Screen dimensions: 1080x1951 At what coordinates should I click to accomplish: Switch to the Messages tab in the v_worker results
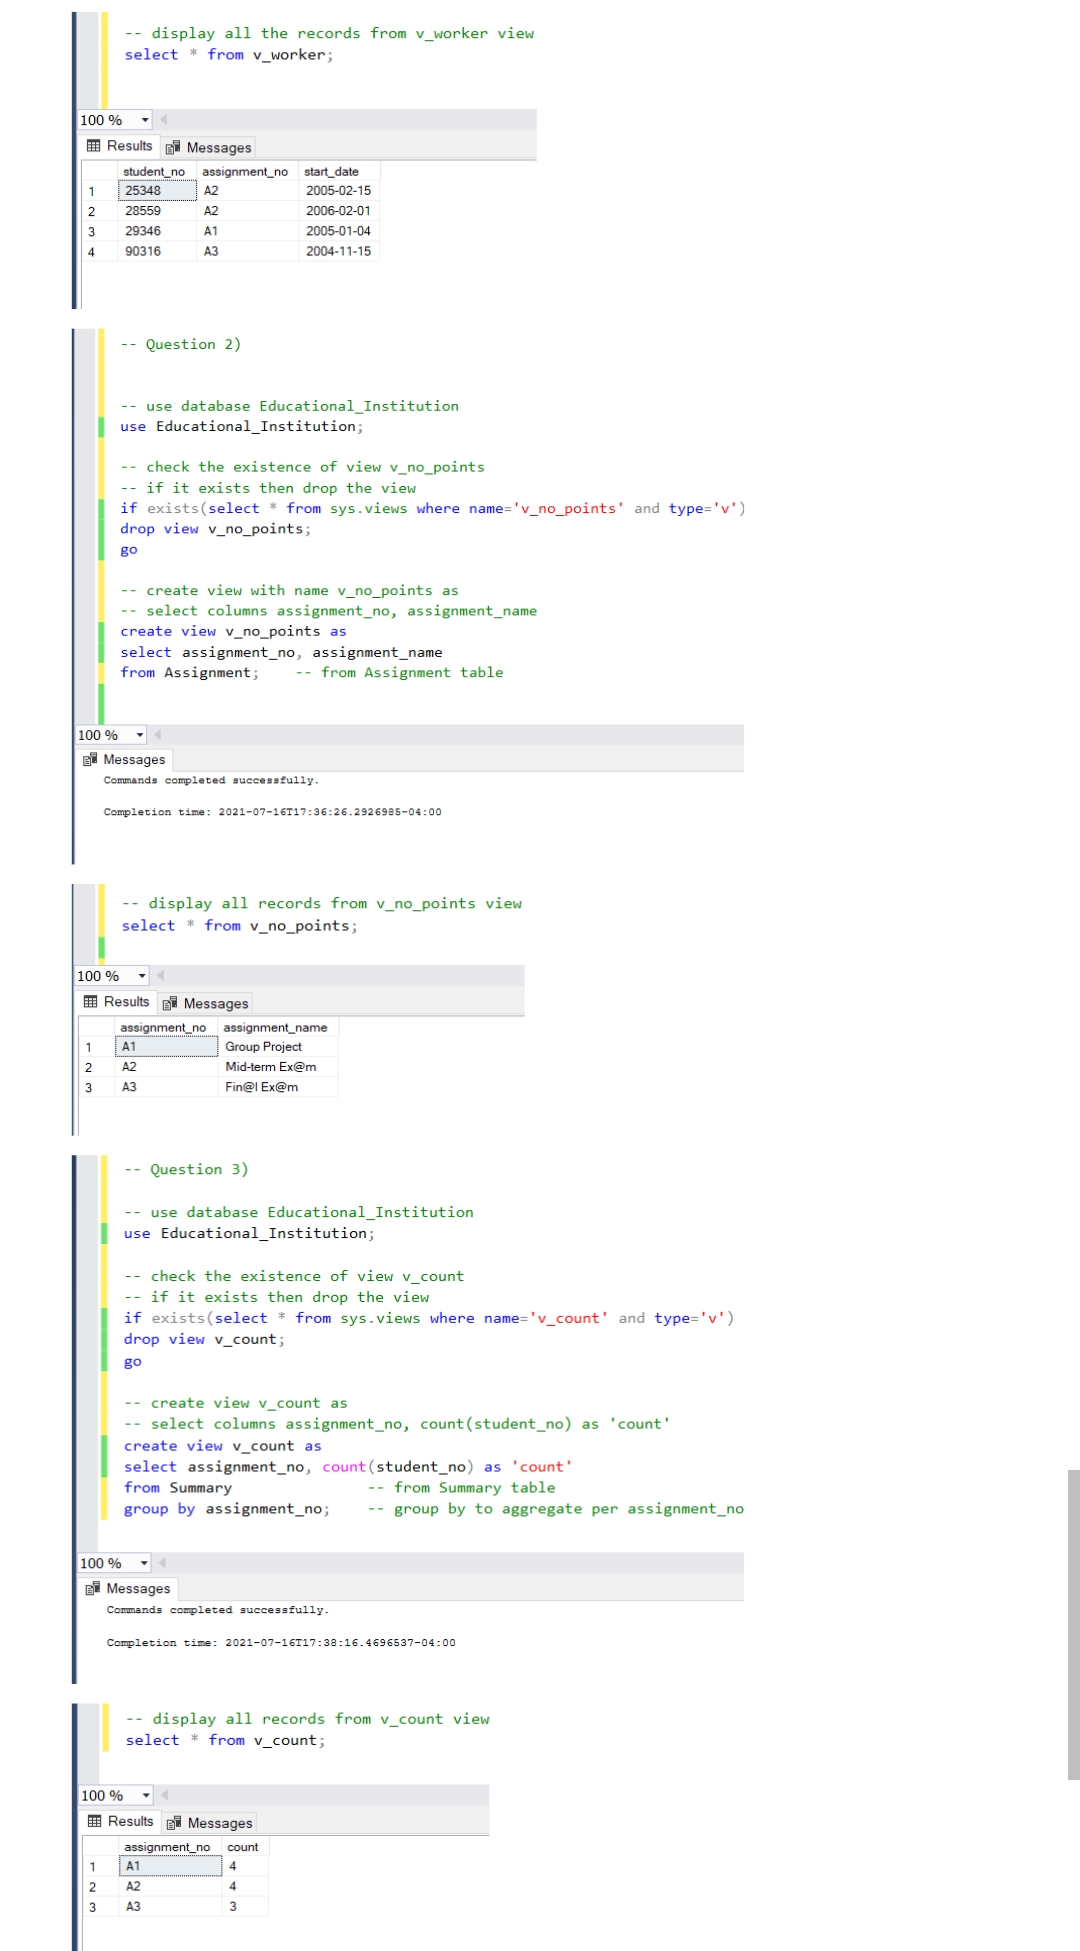[209, 148]
